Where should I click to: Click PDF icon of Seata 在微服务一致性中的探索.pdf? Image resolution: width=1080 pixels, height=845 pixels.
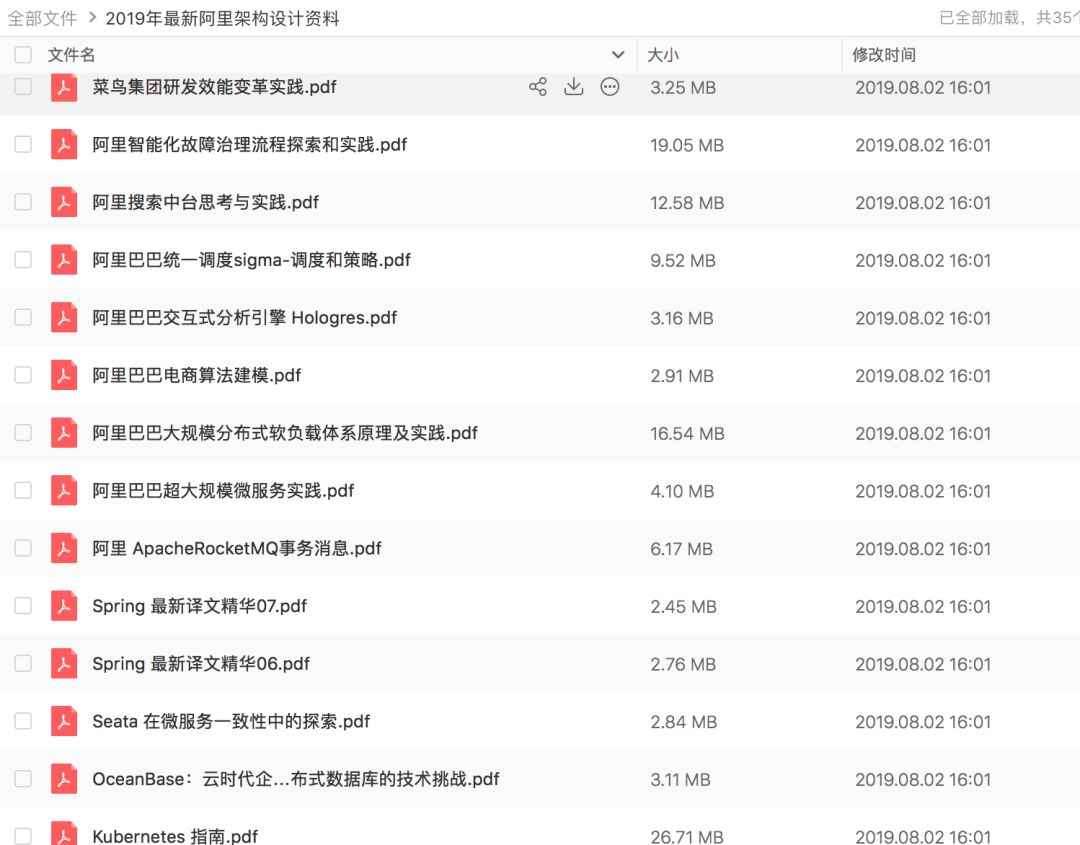(x=64, y=721)
